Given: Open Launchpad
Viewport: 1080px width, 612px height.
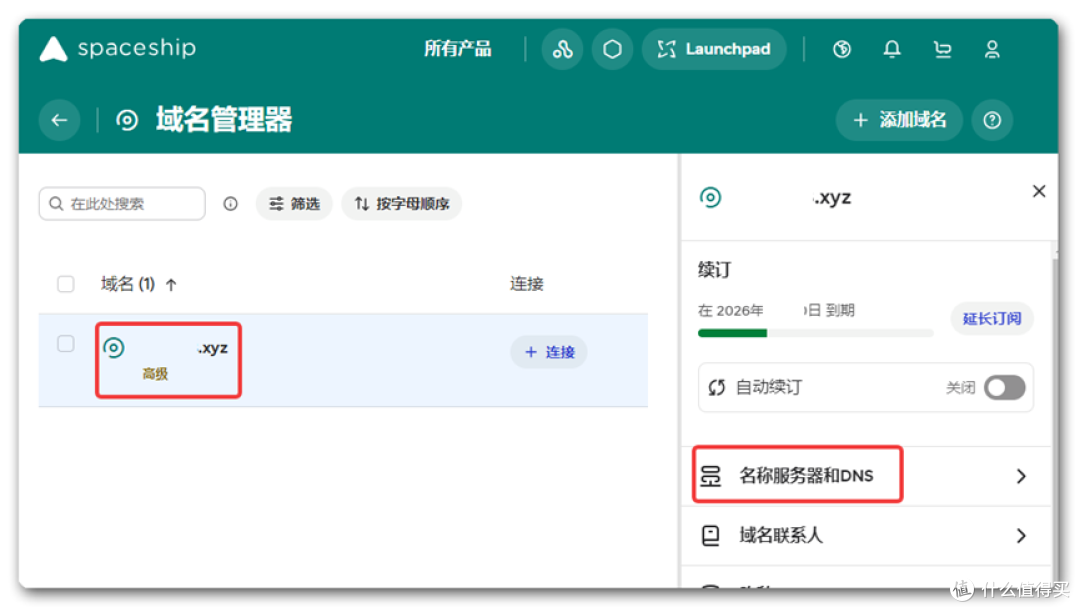Looking at the screenshot, I should (714, 49).
